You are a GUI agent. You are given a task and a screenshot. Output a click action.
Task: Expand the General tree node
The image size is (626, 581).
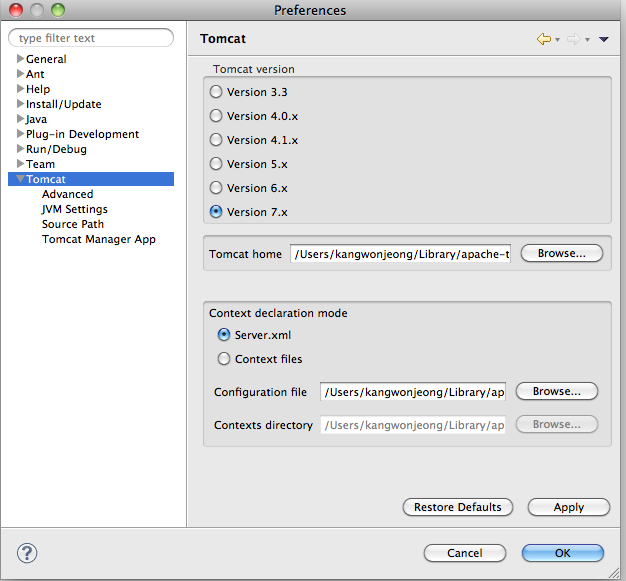pyautogui.click(x=20, y=59)
